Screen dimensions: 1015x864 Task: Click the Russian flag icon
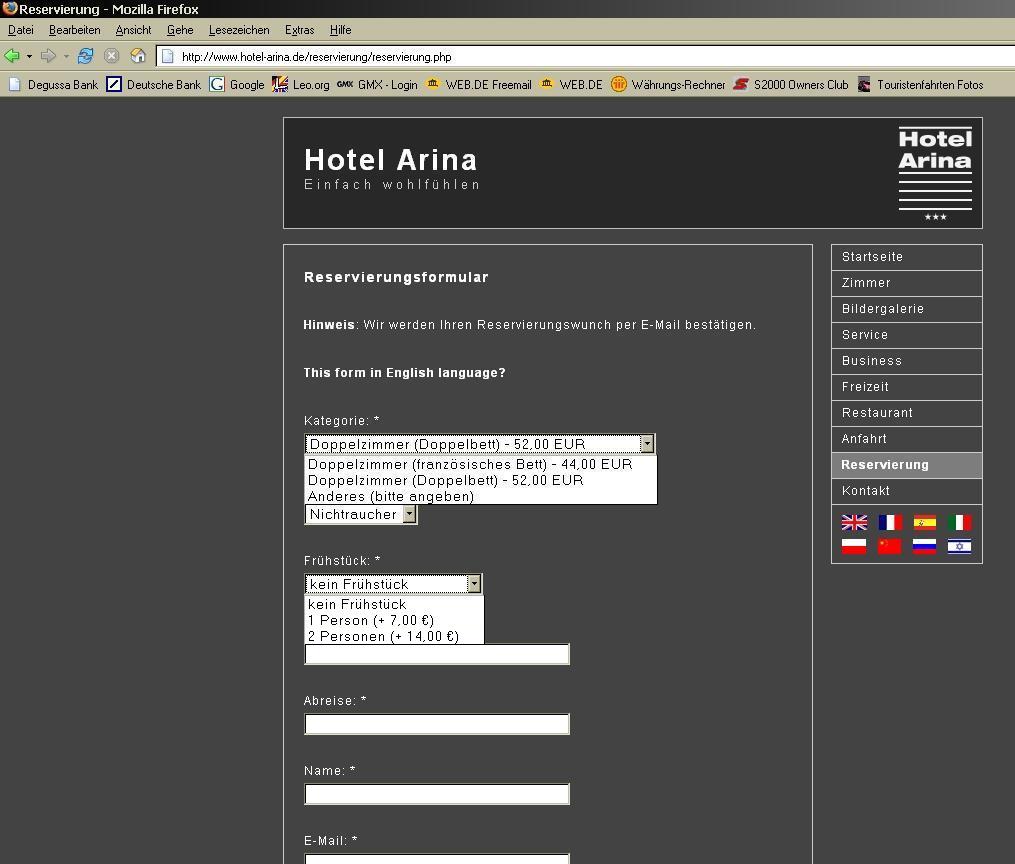click(924, 546)
